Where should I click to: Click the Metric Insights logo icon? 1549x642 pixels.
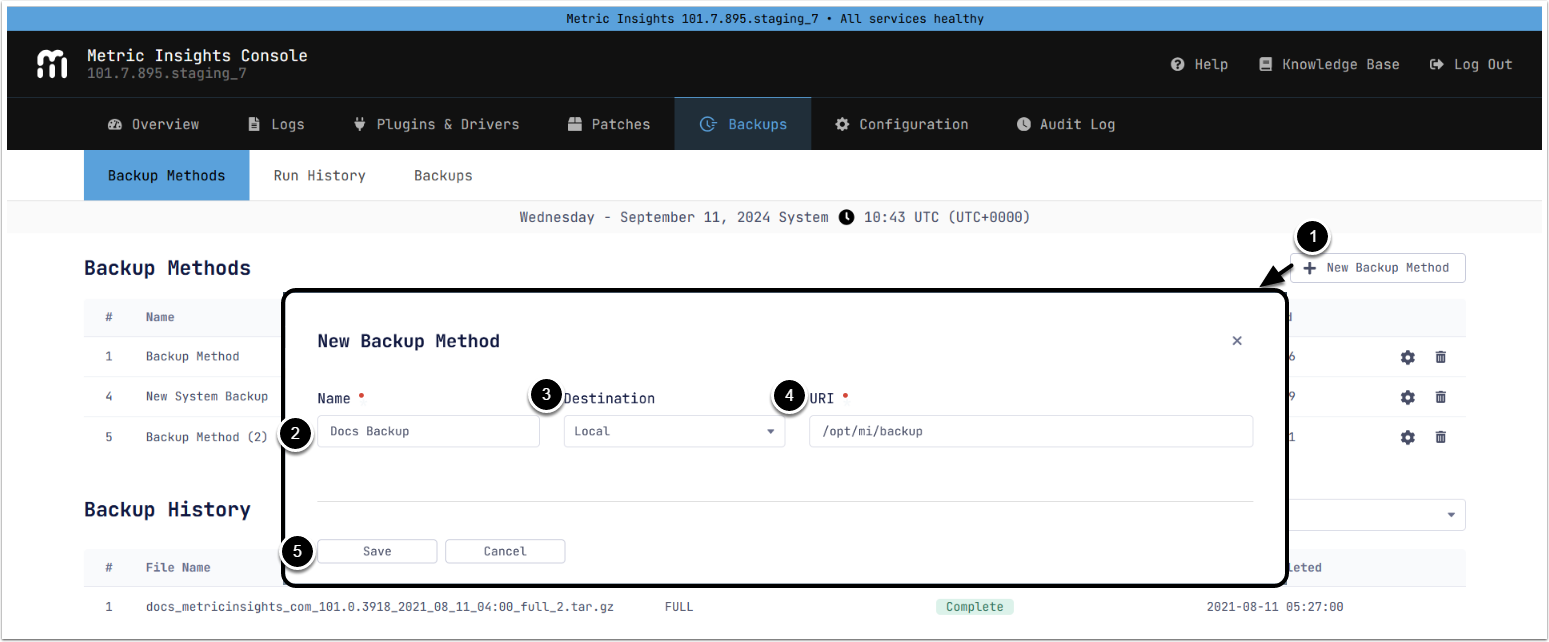[x=52, y=64]
